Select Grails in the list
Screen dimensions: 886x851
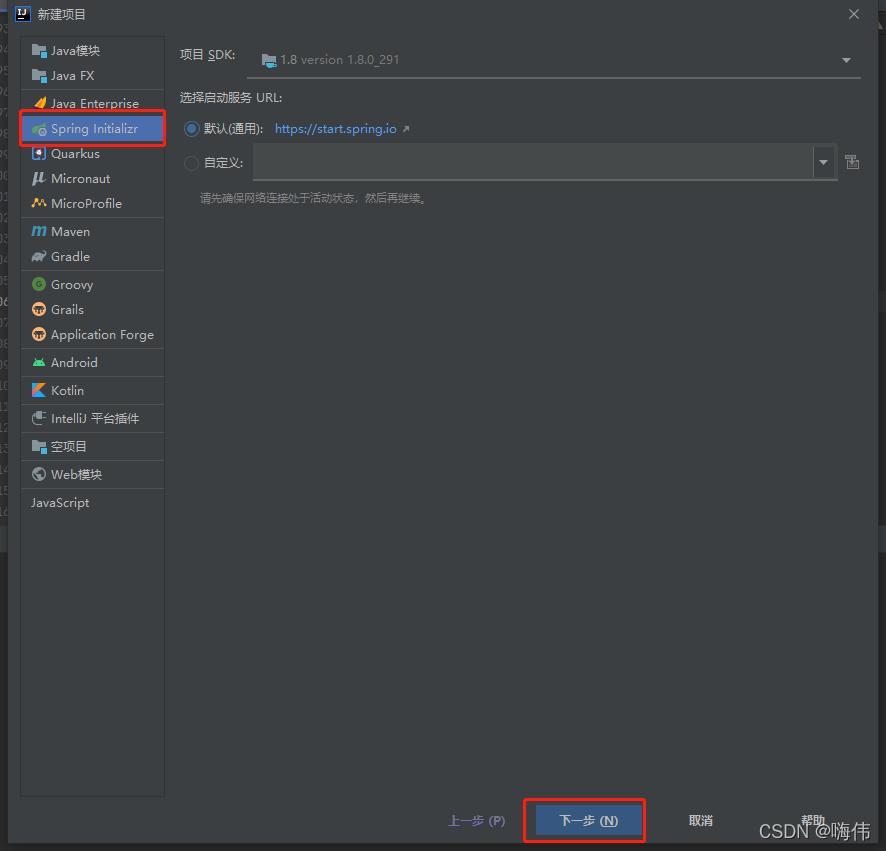tap(92, 310)
